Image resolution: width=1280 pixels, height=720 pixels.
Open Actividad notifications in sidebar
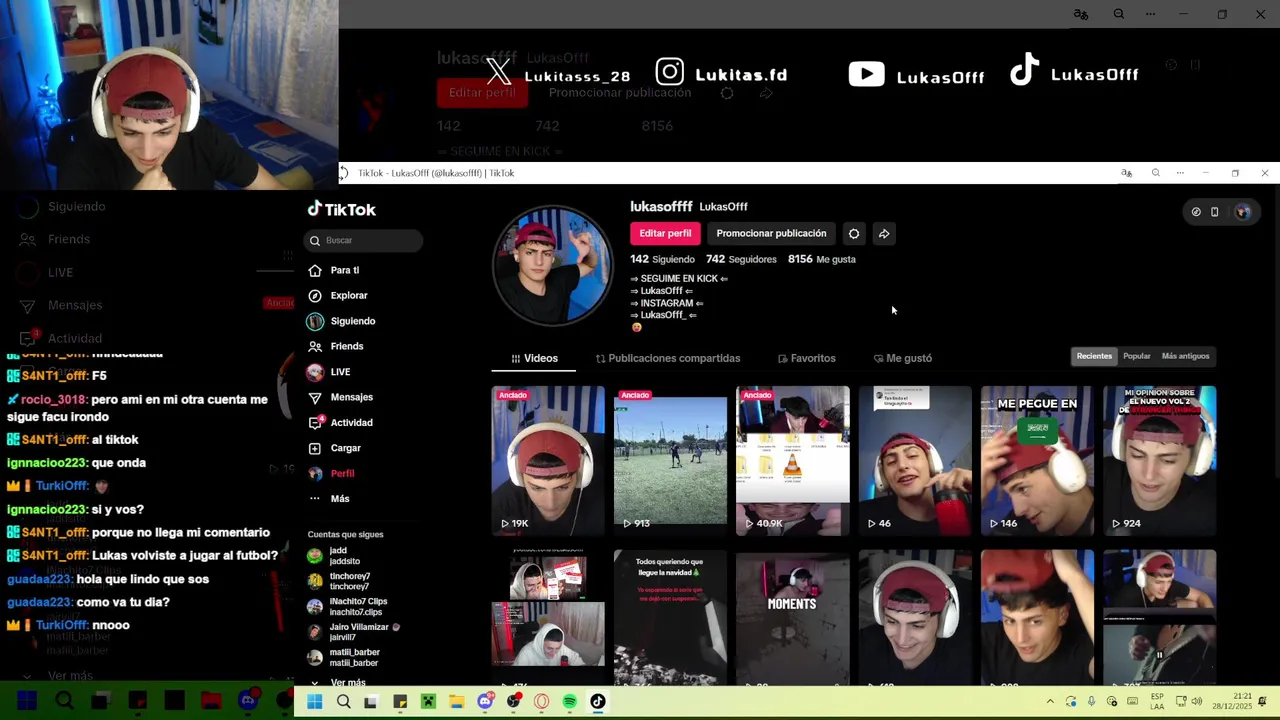click(340, 422)
